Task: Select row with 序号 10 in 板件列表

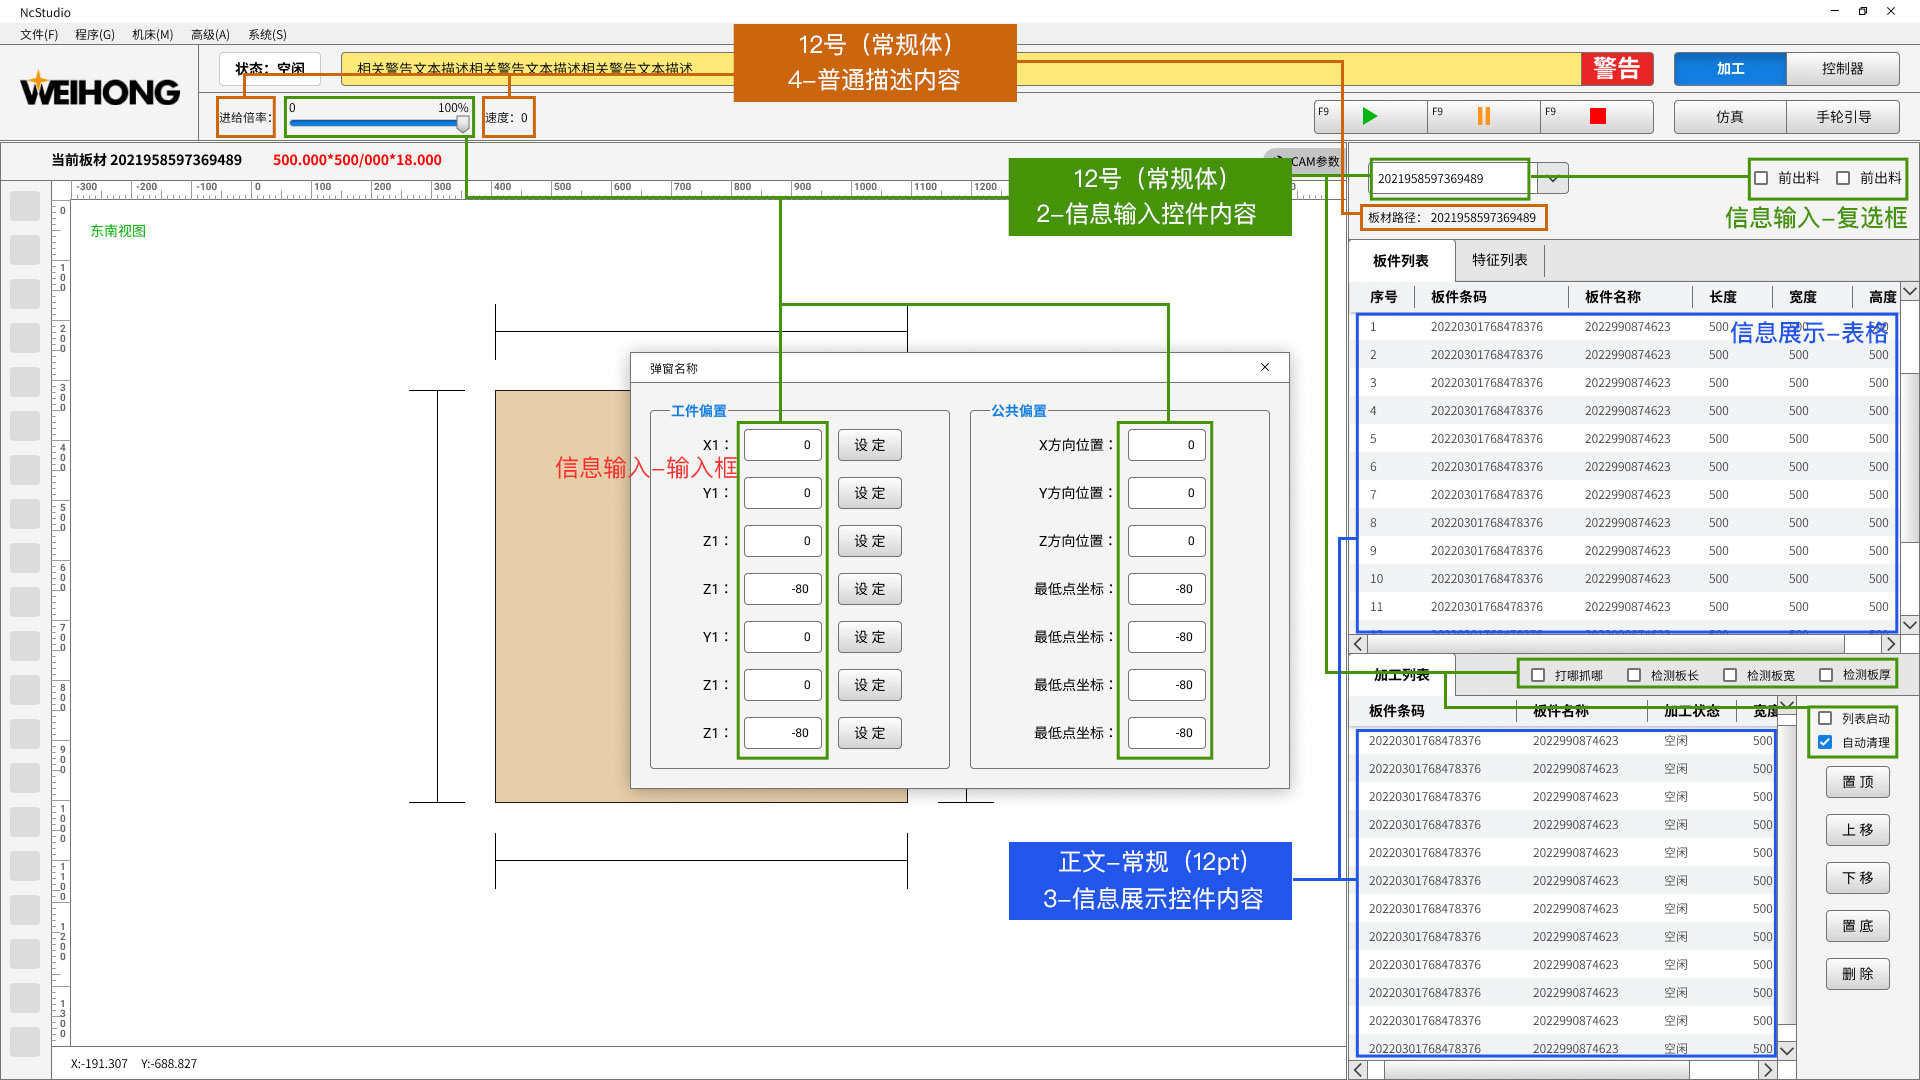Action: click(1627, 579)
